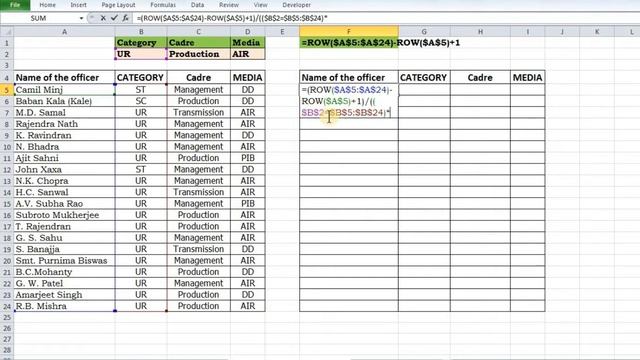This screenshot has width=640, height=360.
Task: Open the Page Layout tab
Action: 118,5
